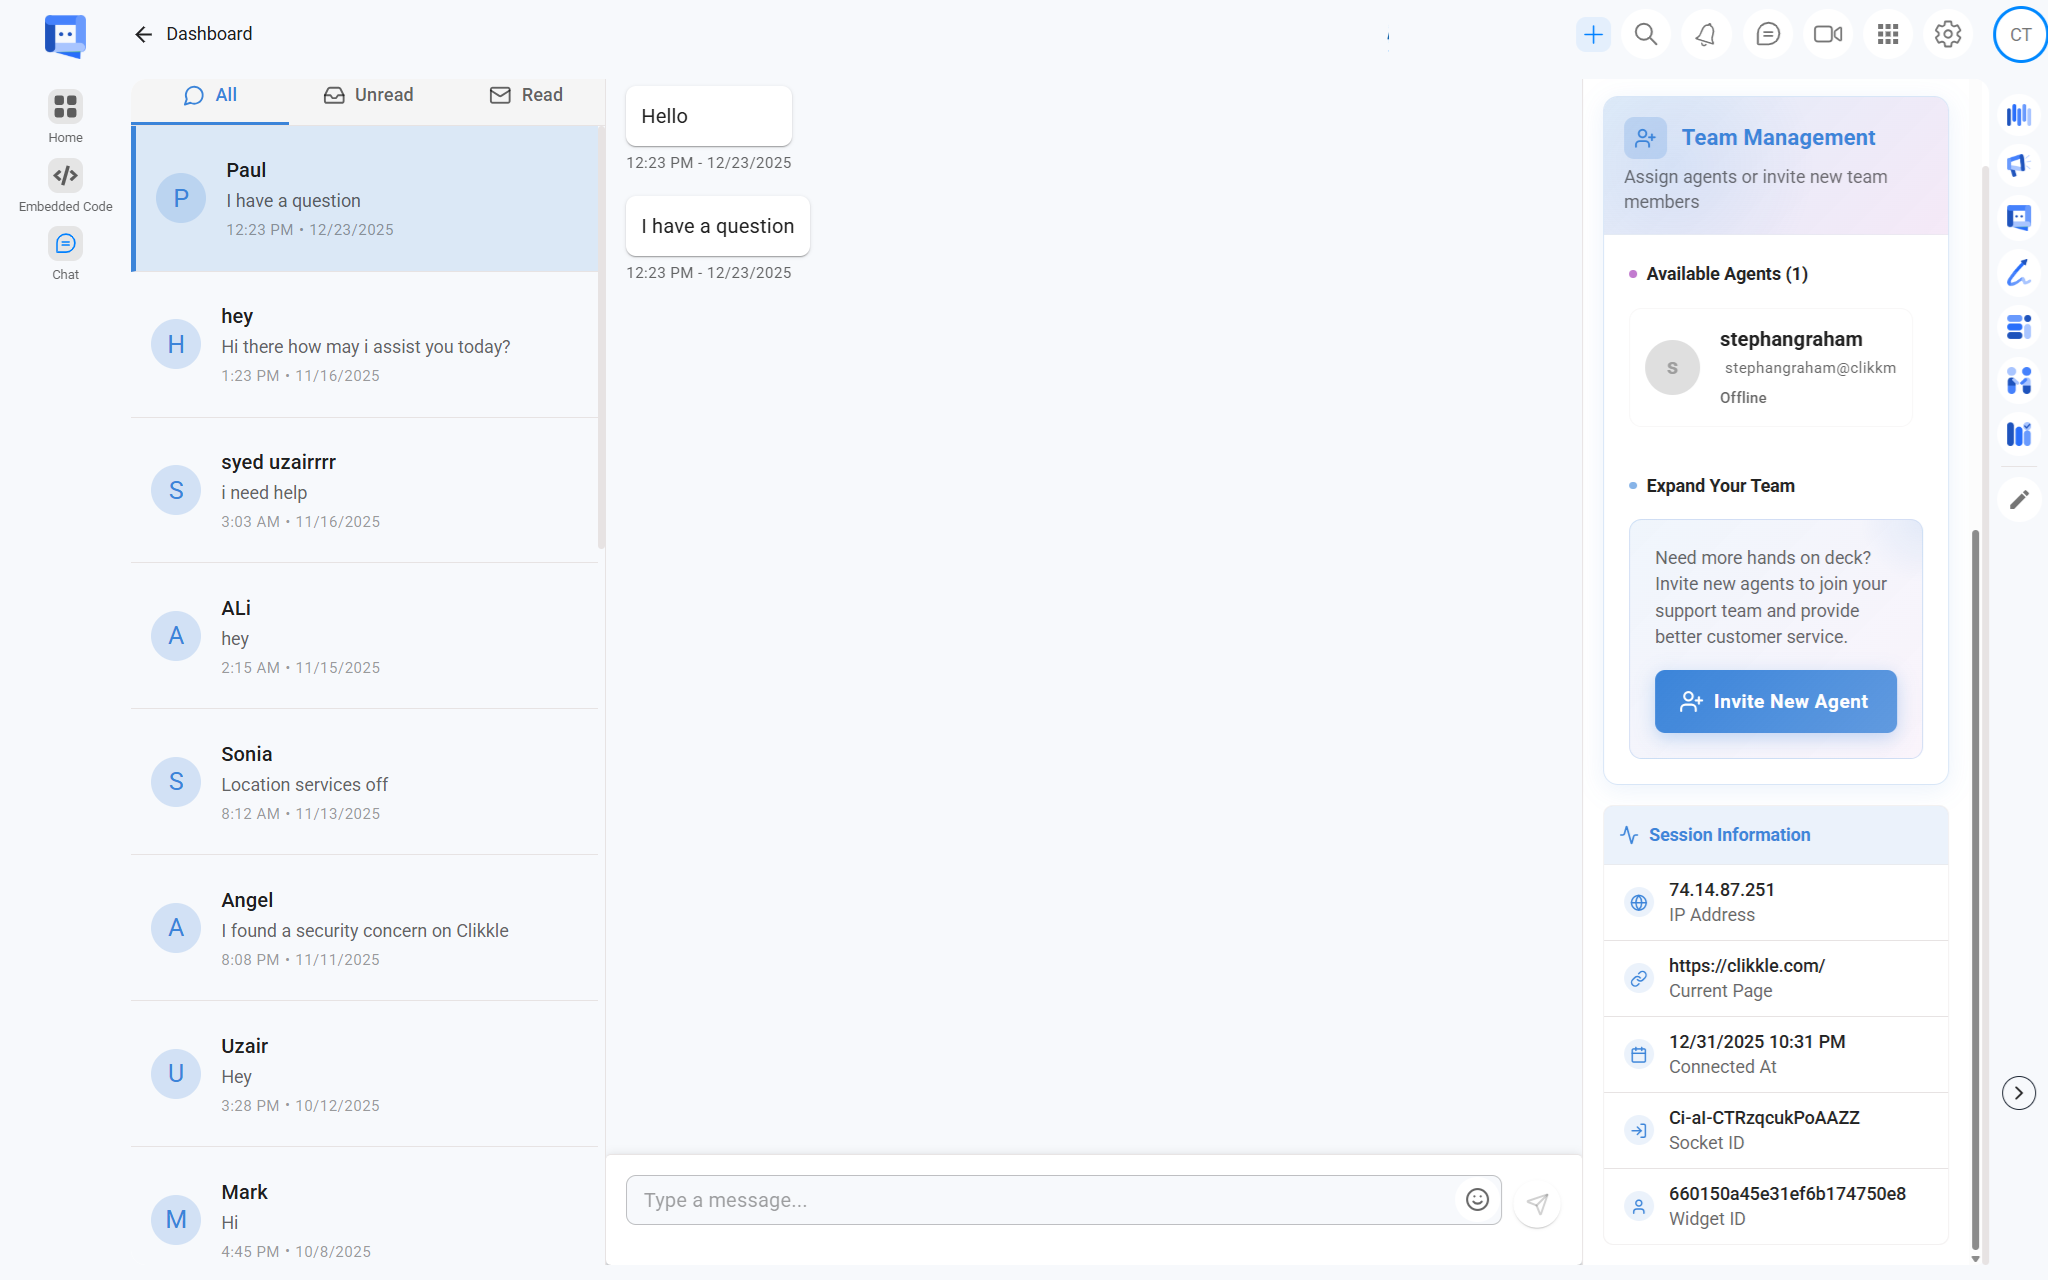
Task: Open the CT profile avatar menu
Action: (x=2020, y=35)
